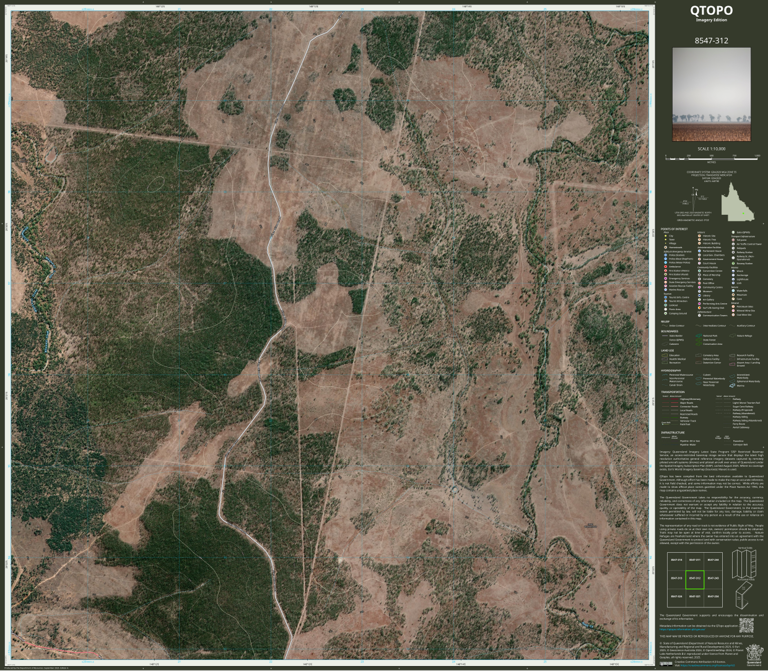This screenshot has height=671, width=768.
Task: Open the Creative Commons licence link
Action: click(x=710, y=666)
